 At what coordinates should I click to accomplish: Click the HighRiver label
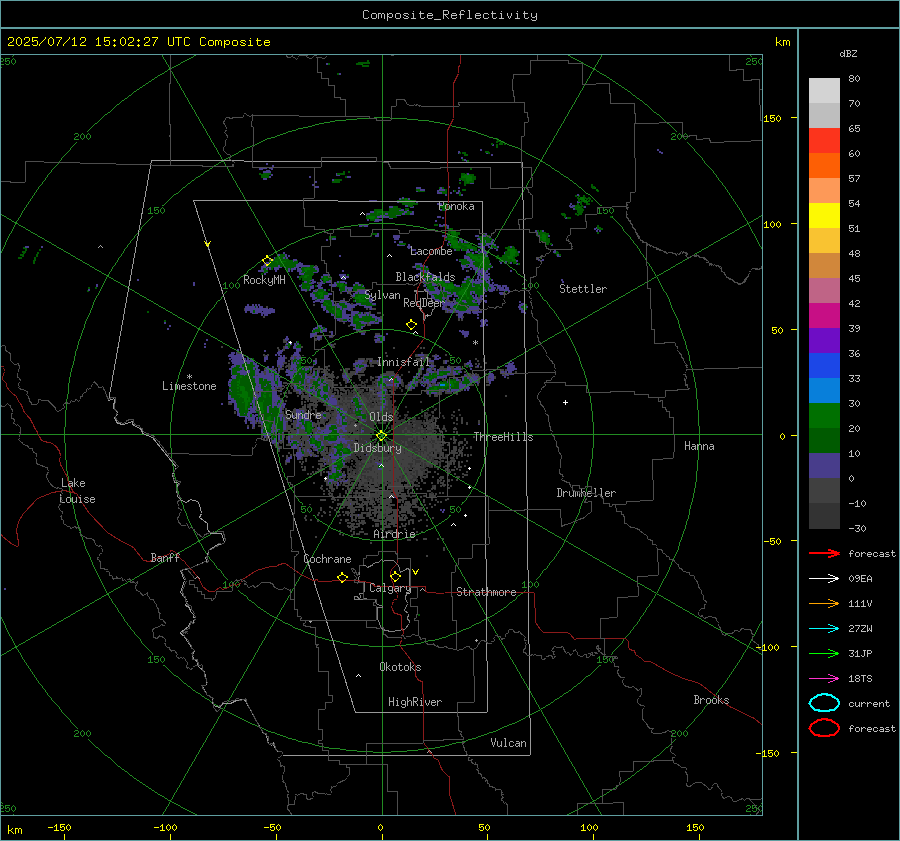tap(415, 702)
